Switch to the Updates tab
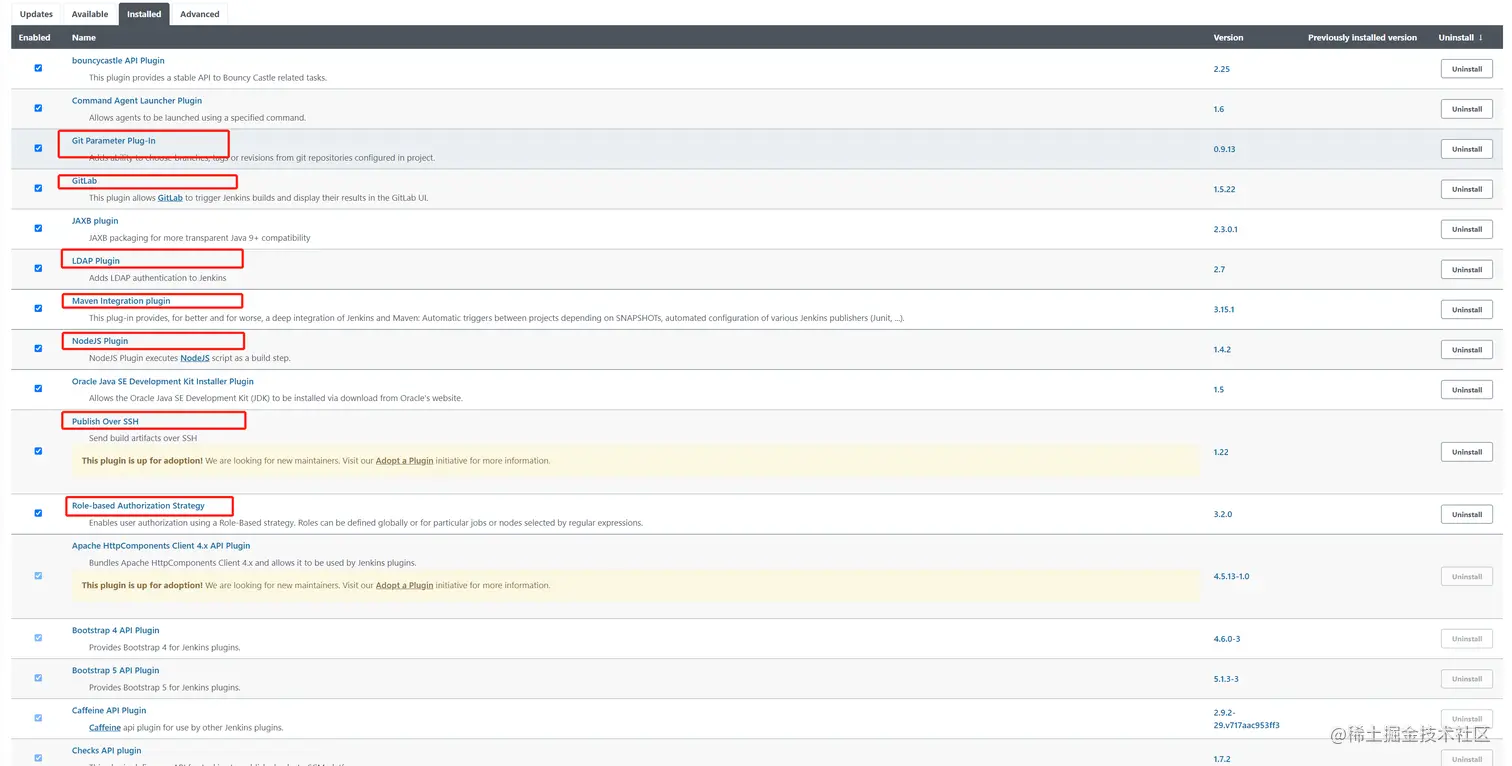The width and height of the screenshot is (1512, 766). [36, 14]
